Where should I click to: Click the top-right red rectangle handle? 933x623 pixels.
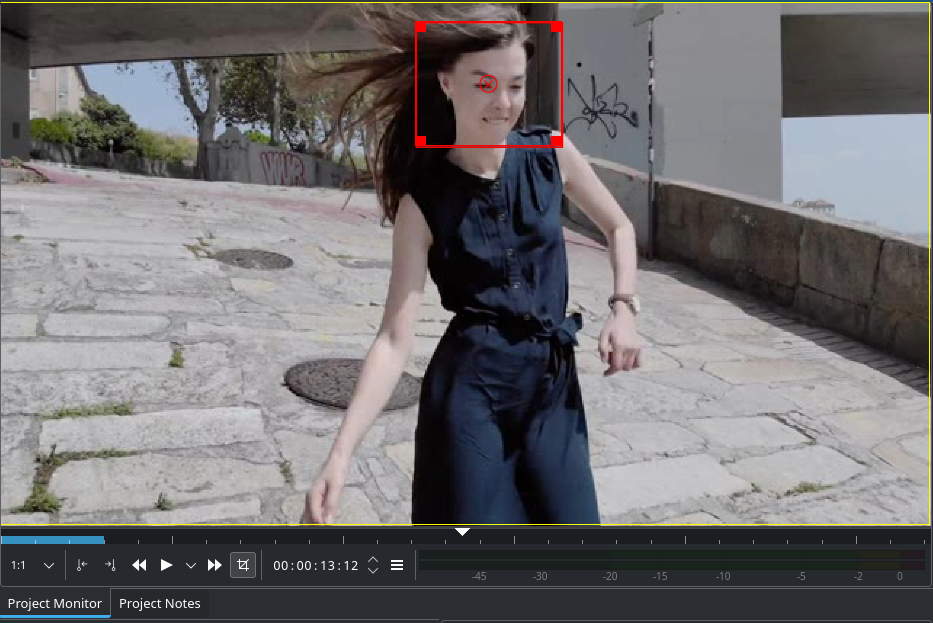(557, 27)
